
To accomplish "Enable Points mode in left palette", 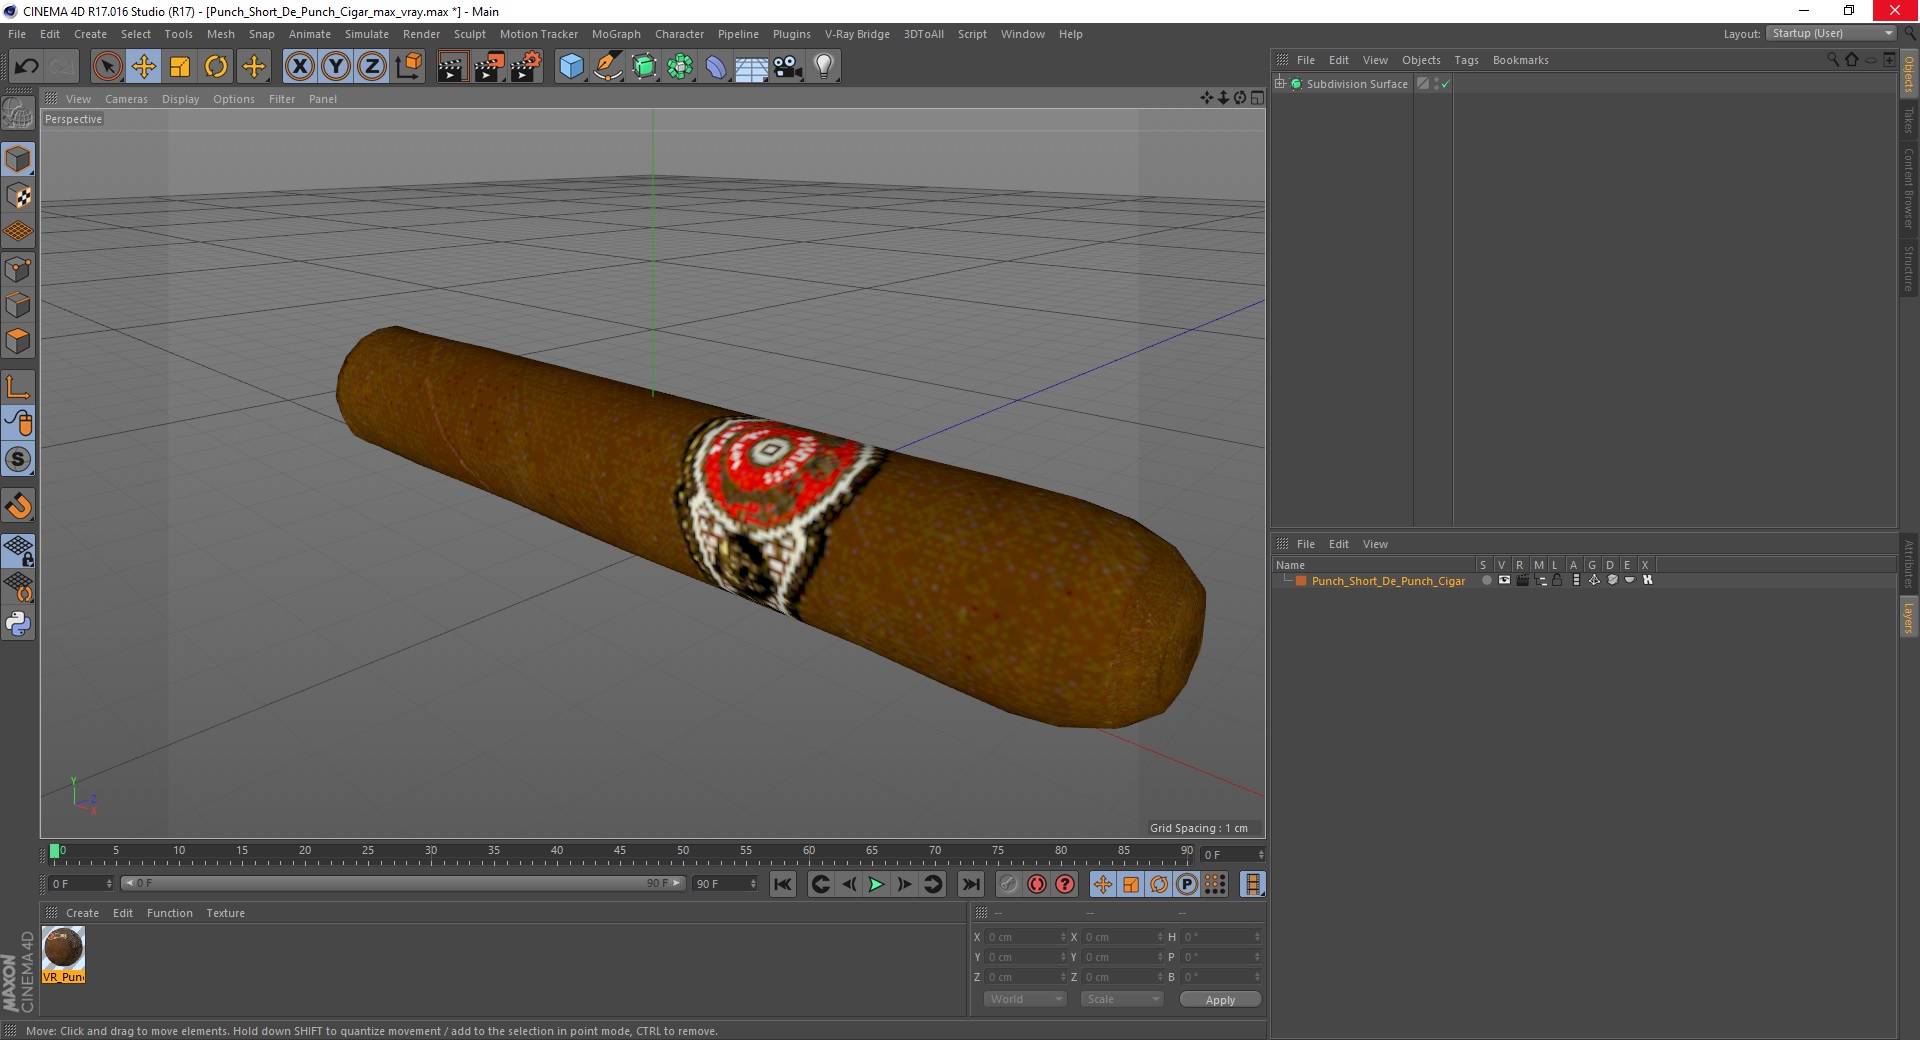I will [x=18, y=269].
